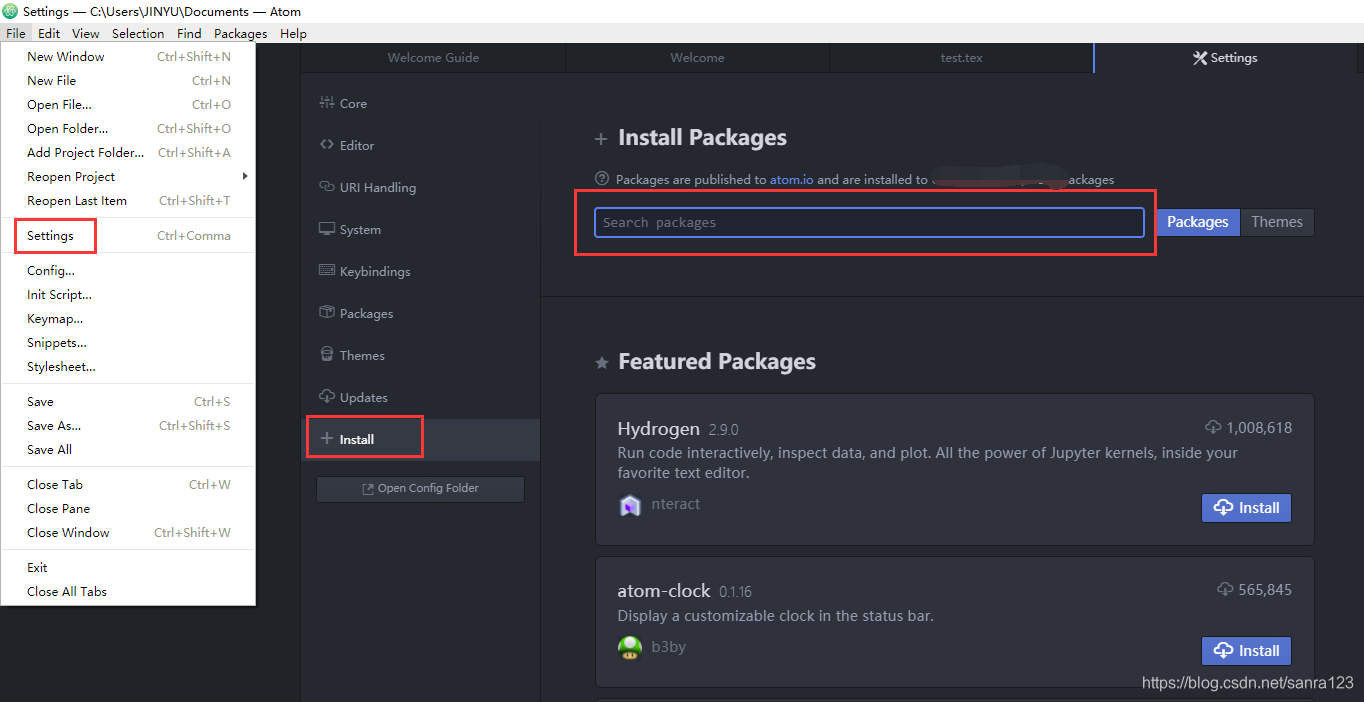Screen dimensions: 1364x702
Task: Choose Settings in the File menu
Action: [128, 236]
